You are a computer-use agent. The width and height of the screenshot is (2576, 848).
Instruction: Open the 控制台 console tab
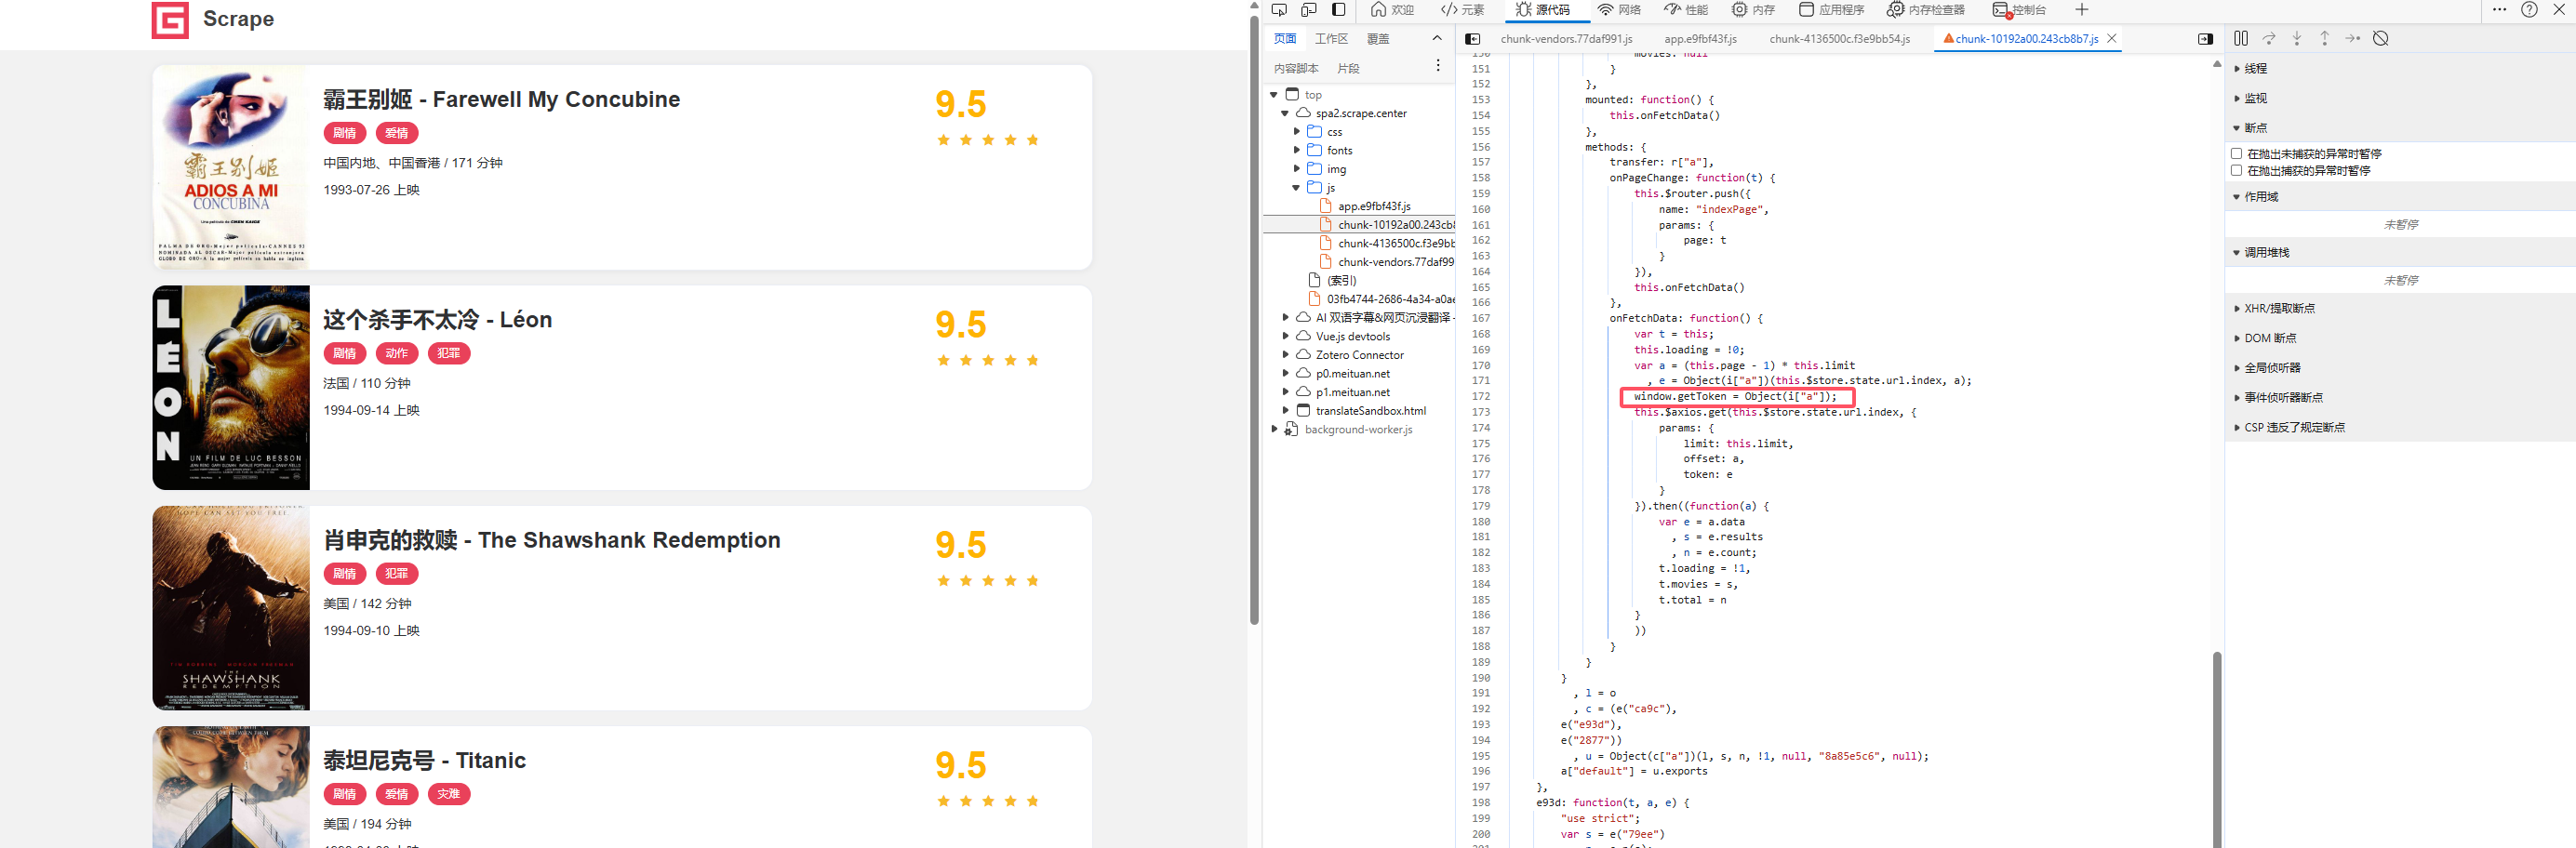(2019, 10)
